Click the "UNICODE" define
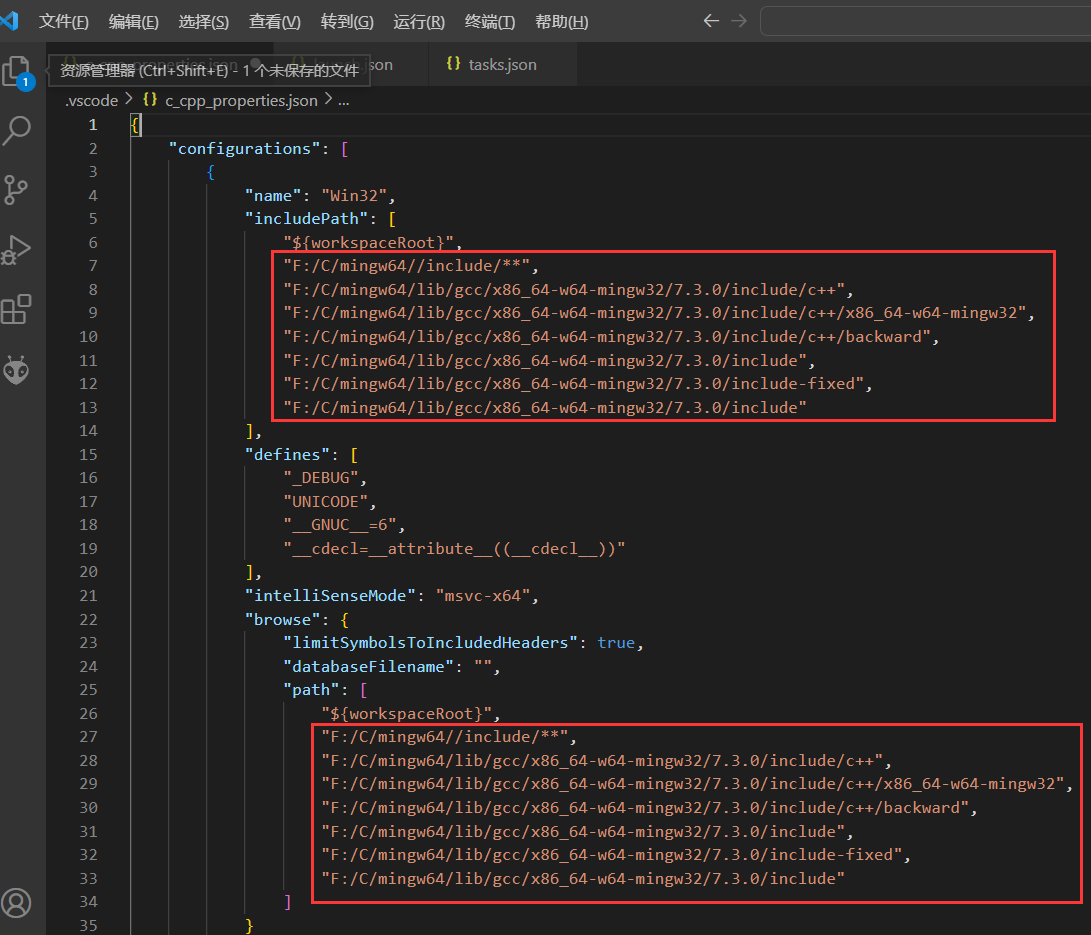 (326, 502)
